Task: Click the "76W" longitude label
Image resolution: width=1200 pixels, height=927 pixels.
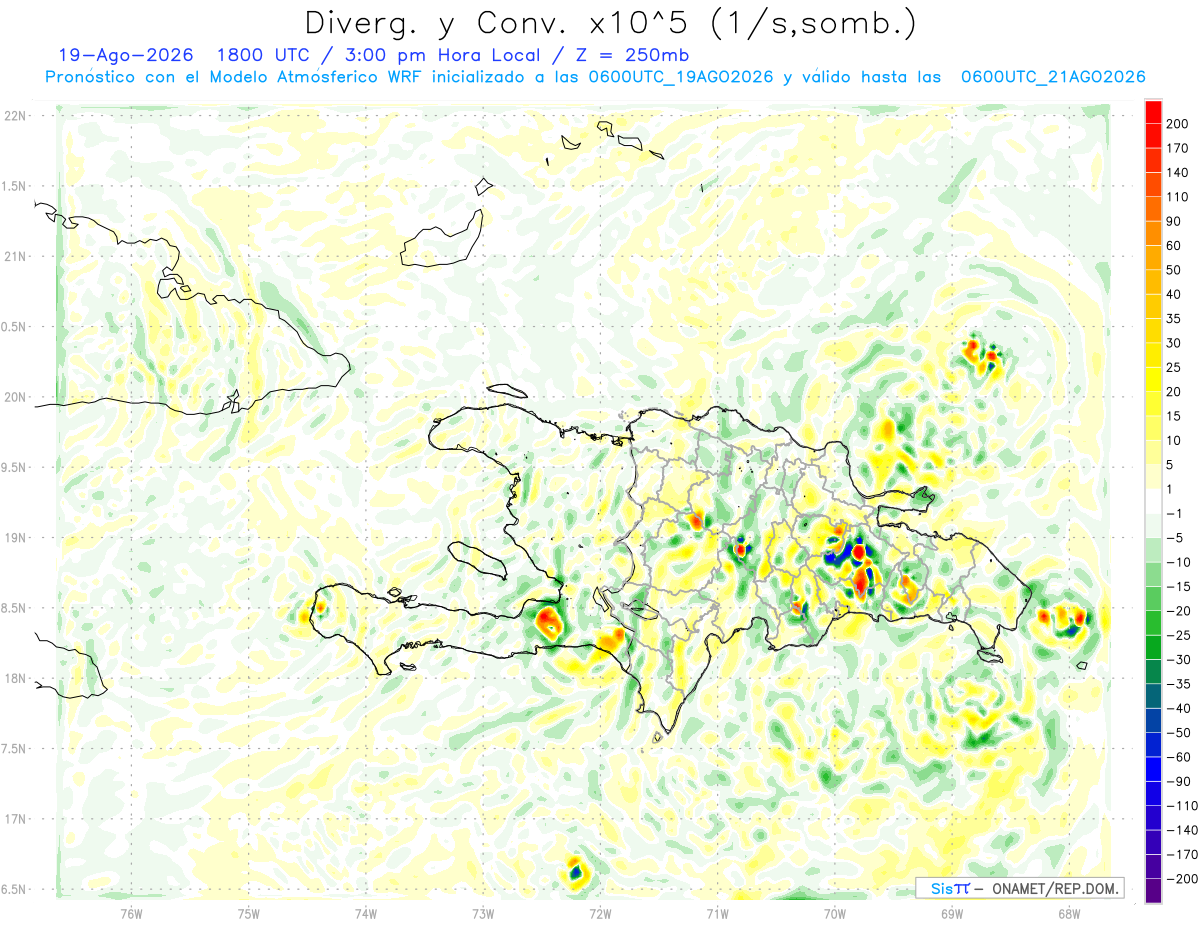Action: [x=131, y=912]
